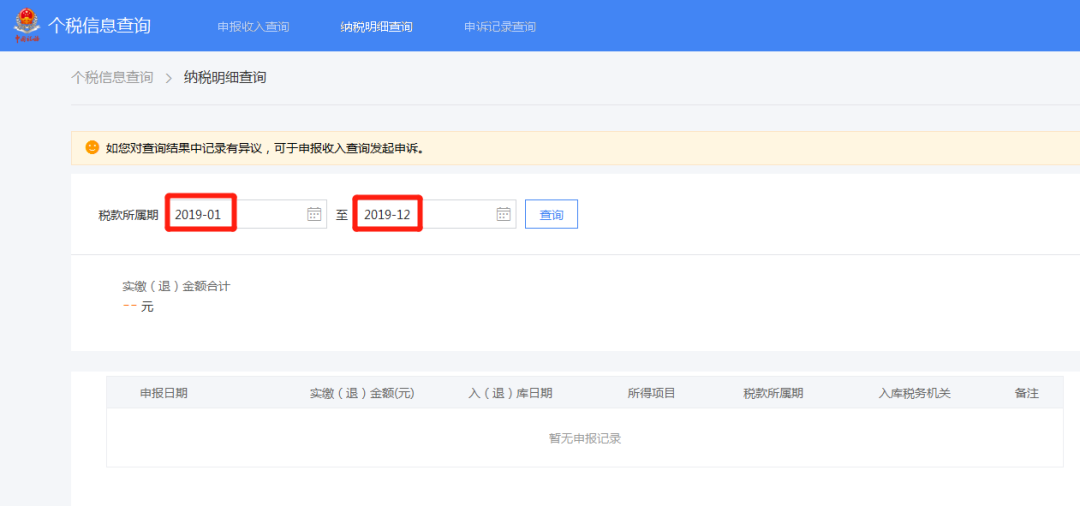
Task: Click the 所得项目 column header
Action: click(x=651, y=393)
